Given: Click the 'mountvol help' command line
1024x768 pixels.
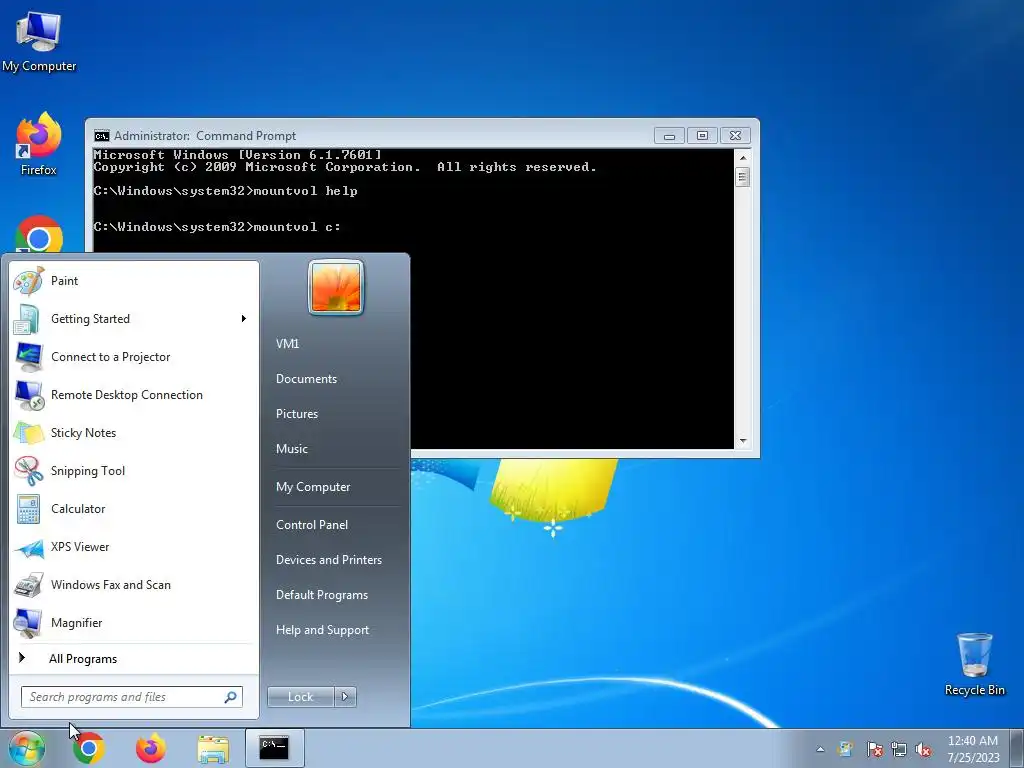Looking at the screenshot, I should tap(225, 191).
